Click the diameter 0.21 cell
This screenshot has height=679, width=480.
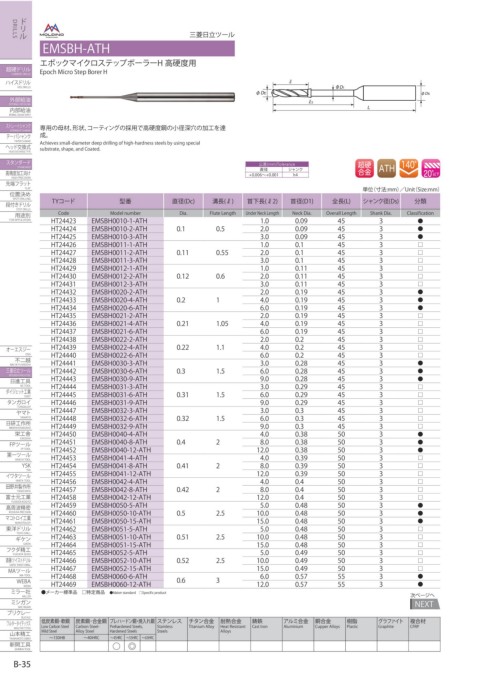click(x=182, y=323)
